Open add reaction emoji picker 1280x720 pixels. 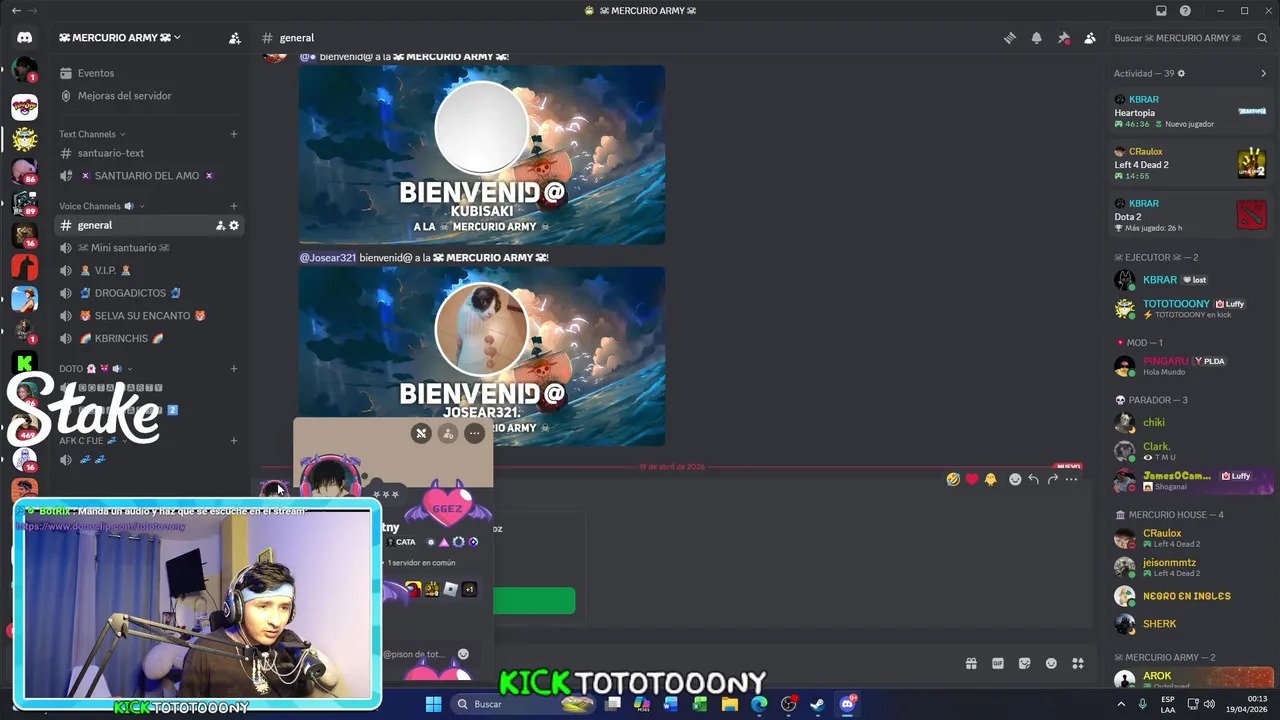(x=1015, y=479)
